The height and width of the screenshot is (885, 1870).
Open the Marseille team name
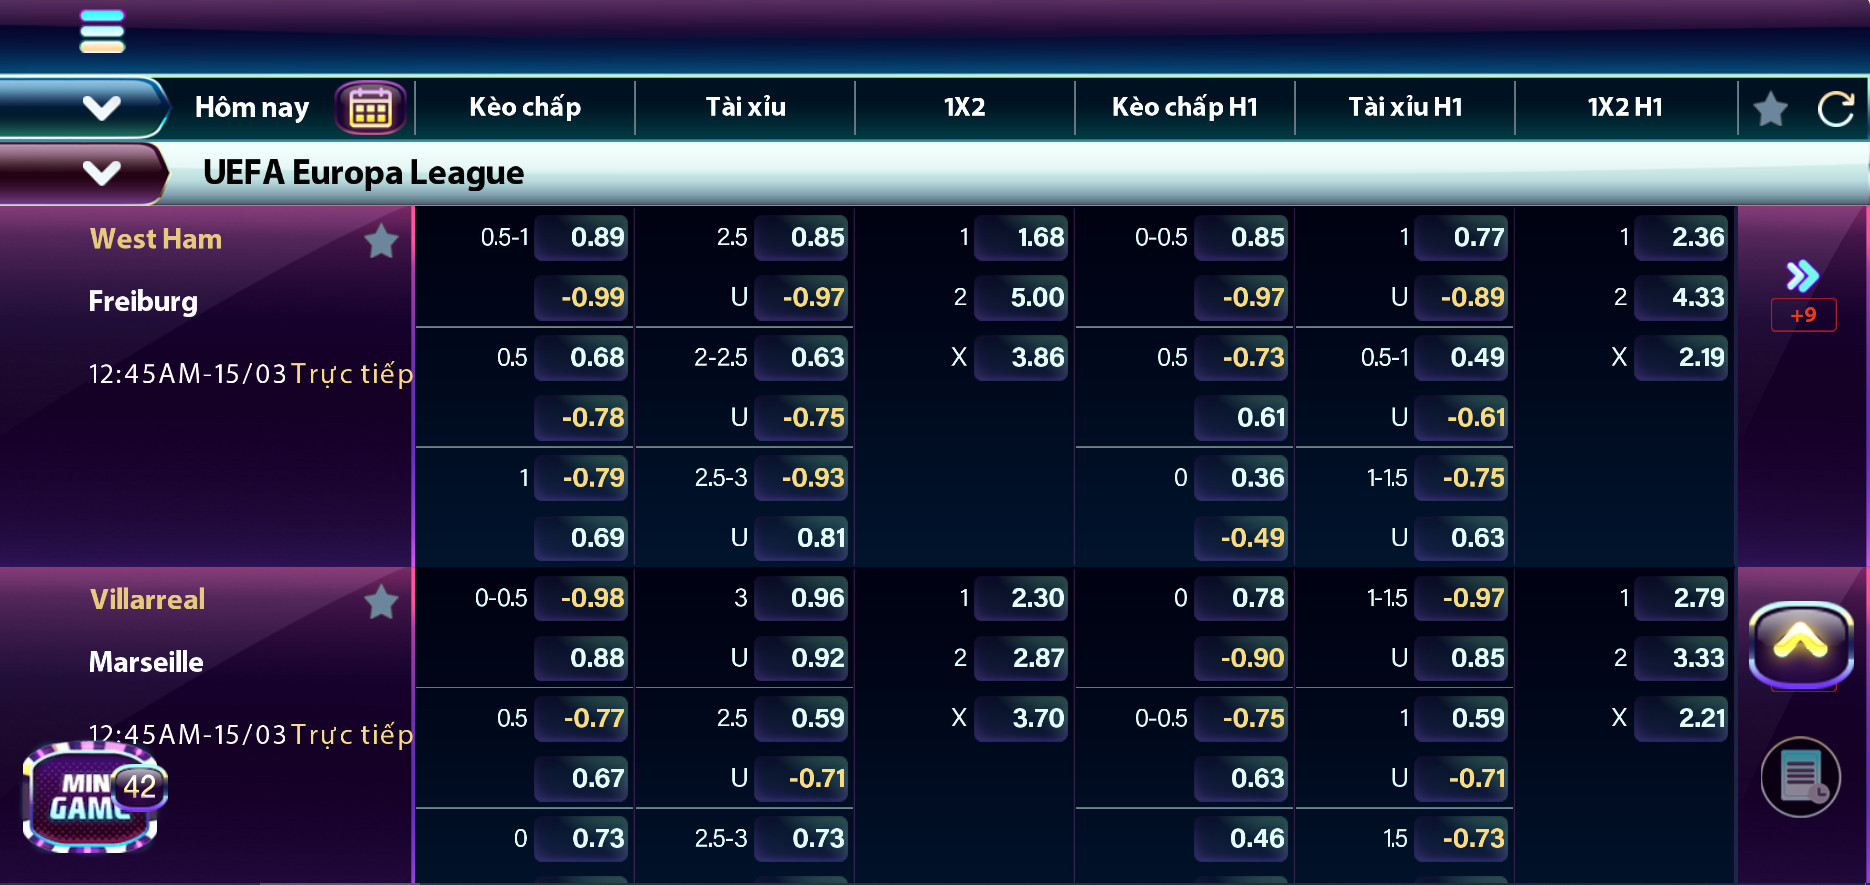(146, 662)
